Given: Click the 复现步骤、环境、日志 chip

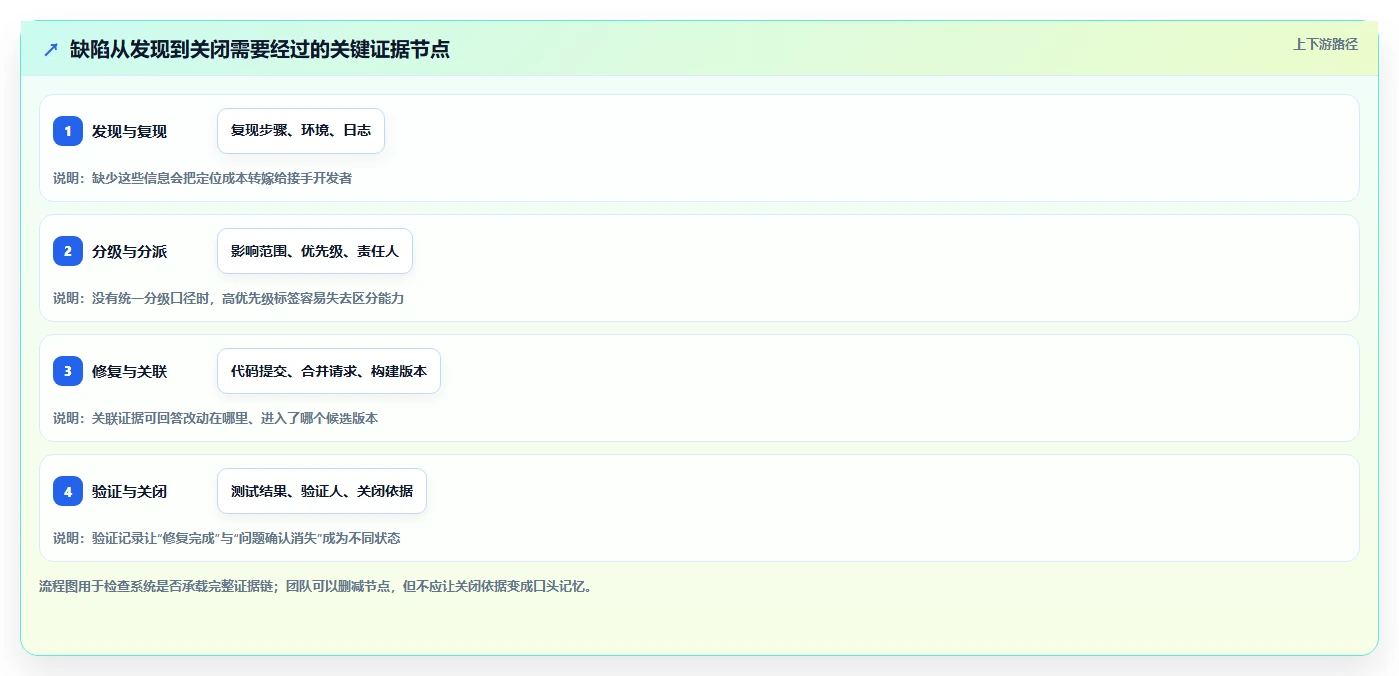Looking at the screenshot, I should pos(301,131).
